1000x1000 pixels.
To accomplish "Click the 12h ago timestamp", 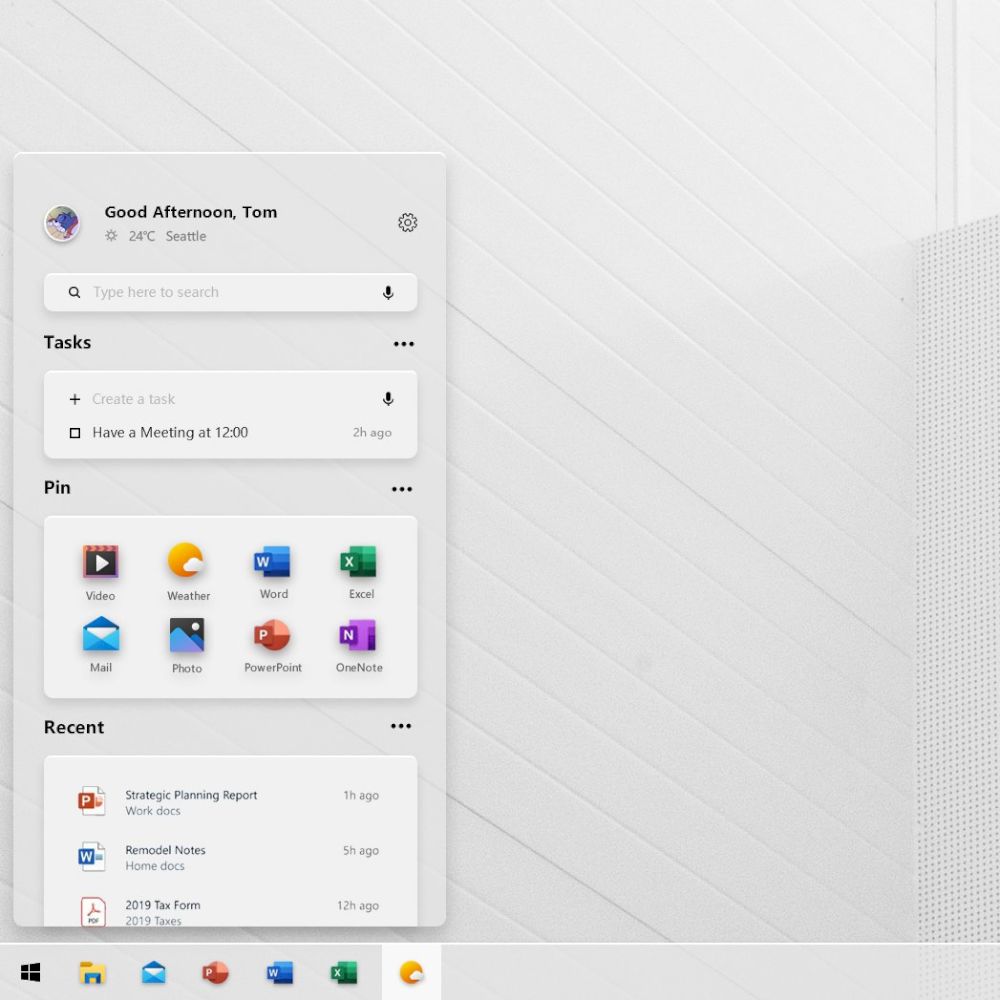I will click(358, 906).
